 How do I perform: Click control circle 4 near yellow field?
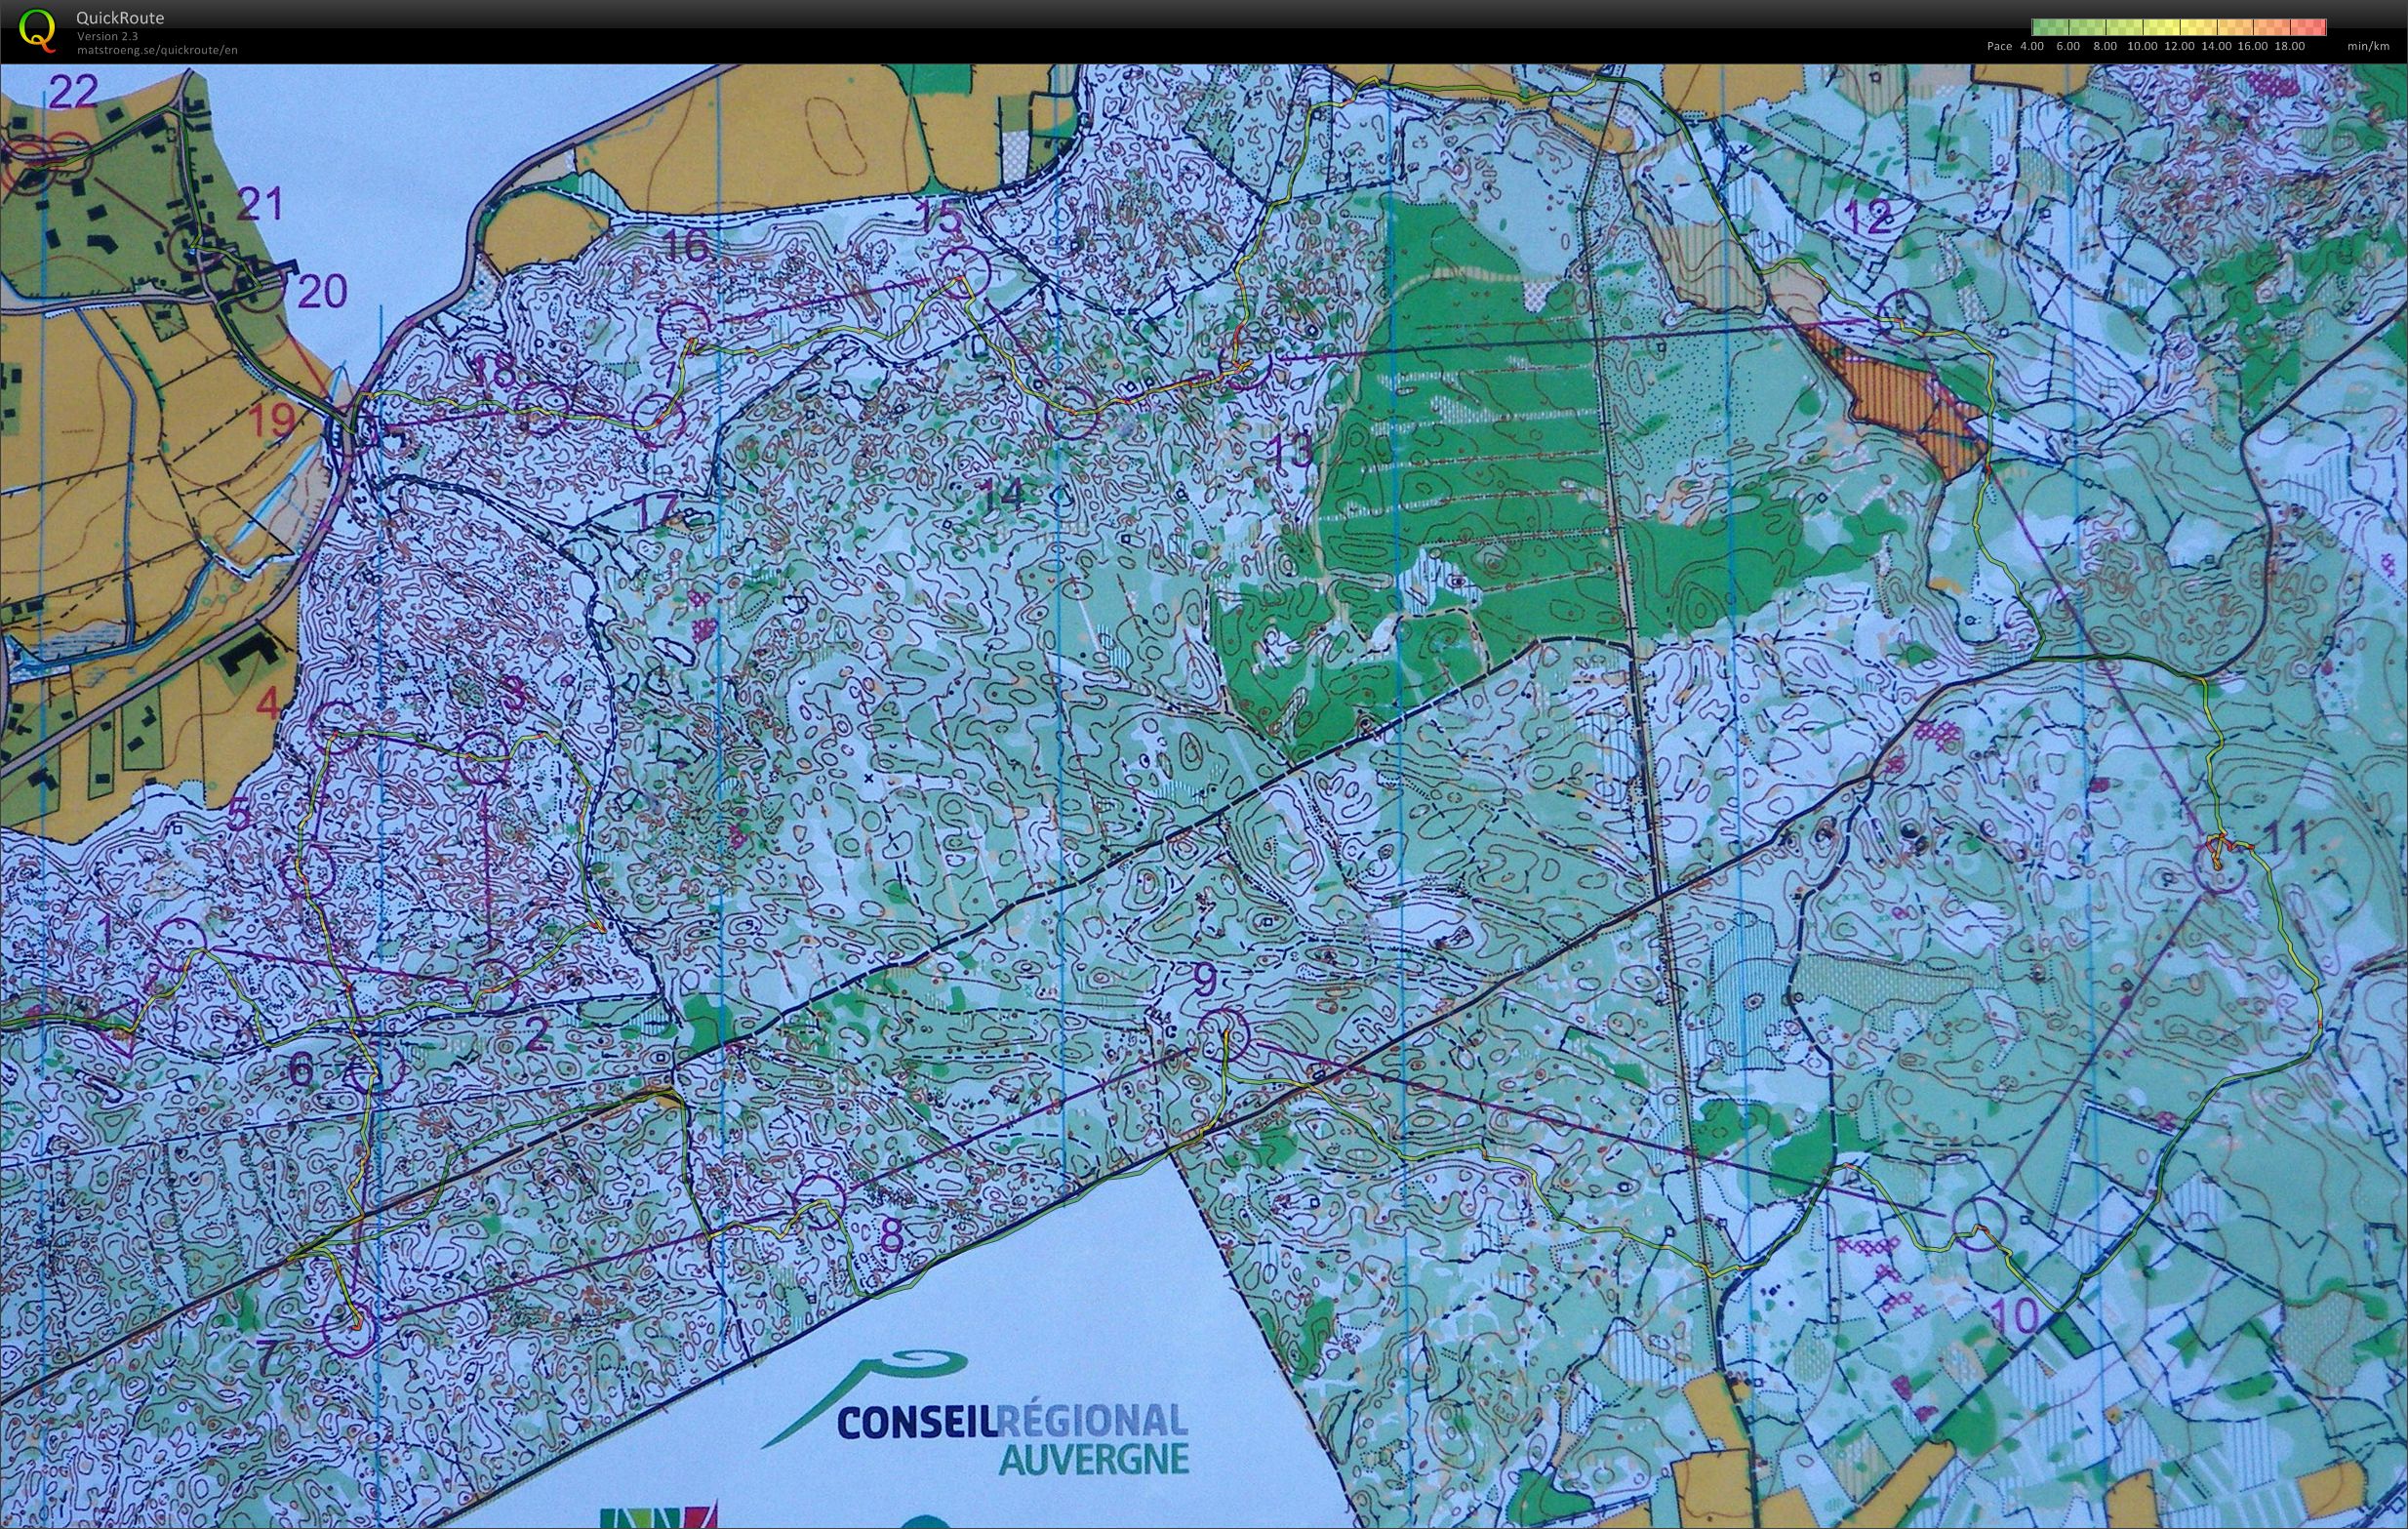(x=337, y=727)
